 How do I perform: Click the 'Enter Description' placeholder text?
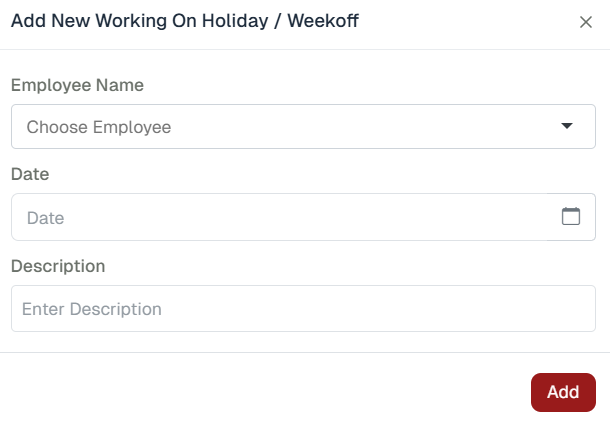point(92,309)
